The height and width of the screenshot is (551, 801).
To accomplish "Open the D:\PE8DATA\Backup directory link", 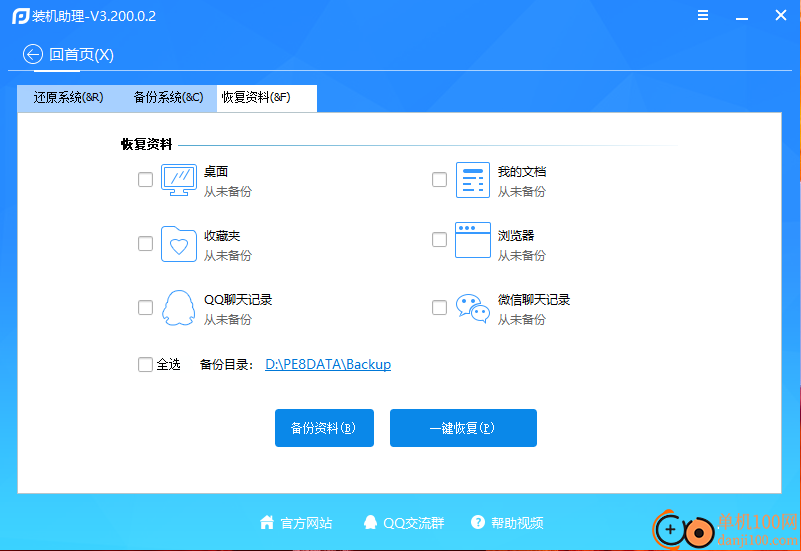I will click(x=328, y=364).
